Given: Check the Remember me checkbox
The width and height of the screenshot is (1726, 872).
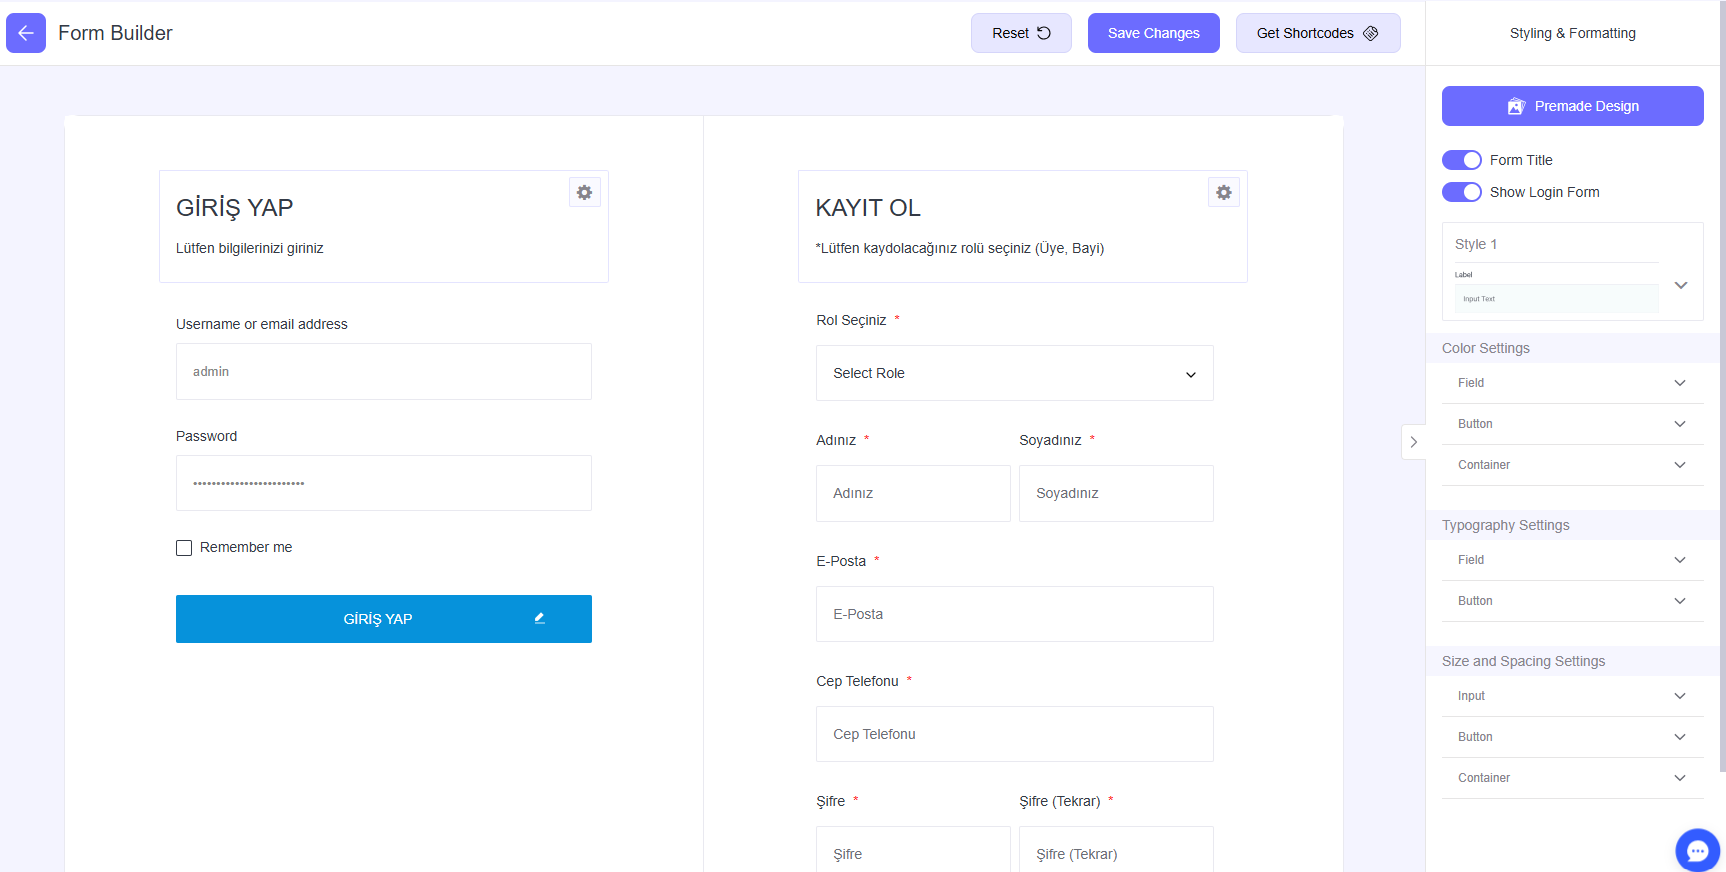Looking at the screenshot, I should (x=184, y=548).
